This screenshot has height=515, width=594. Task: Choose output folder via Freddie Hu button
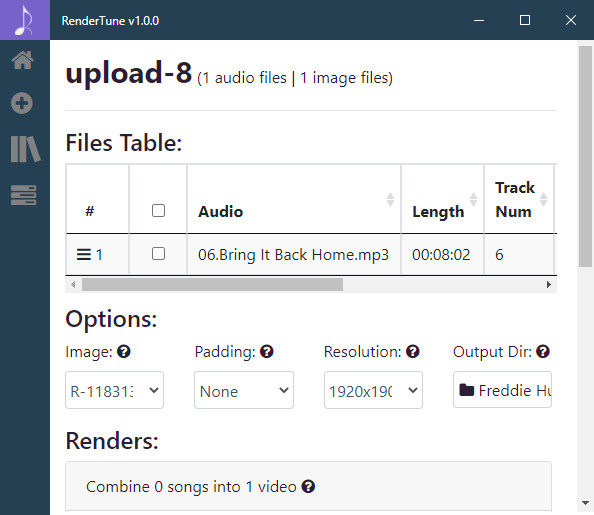coord(502,390)
